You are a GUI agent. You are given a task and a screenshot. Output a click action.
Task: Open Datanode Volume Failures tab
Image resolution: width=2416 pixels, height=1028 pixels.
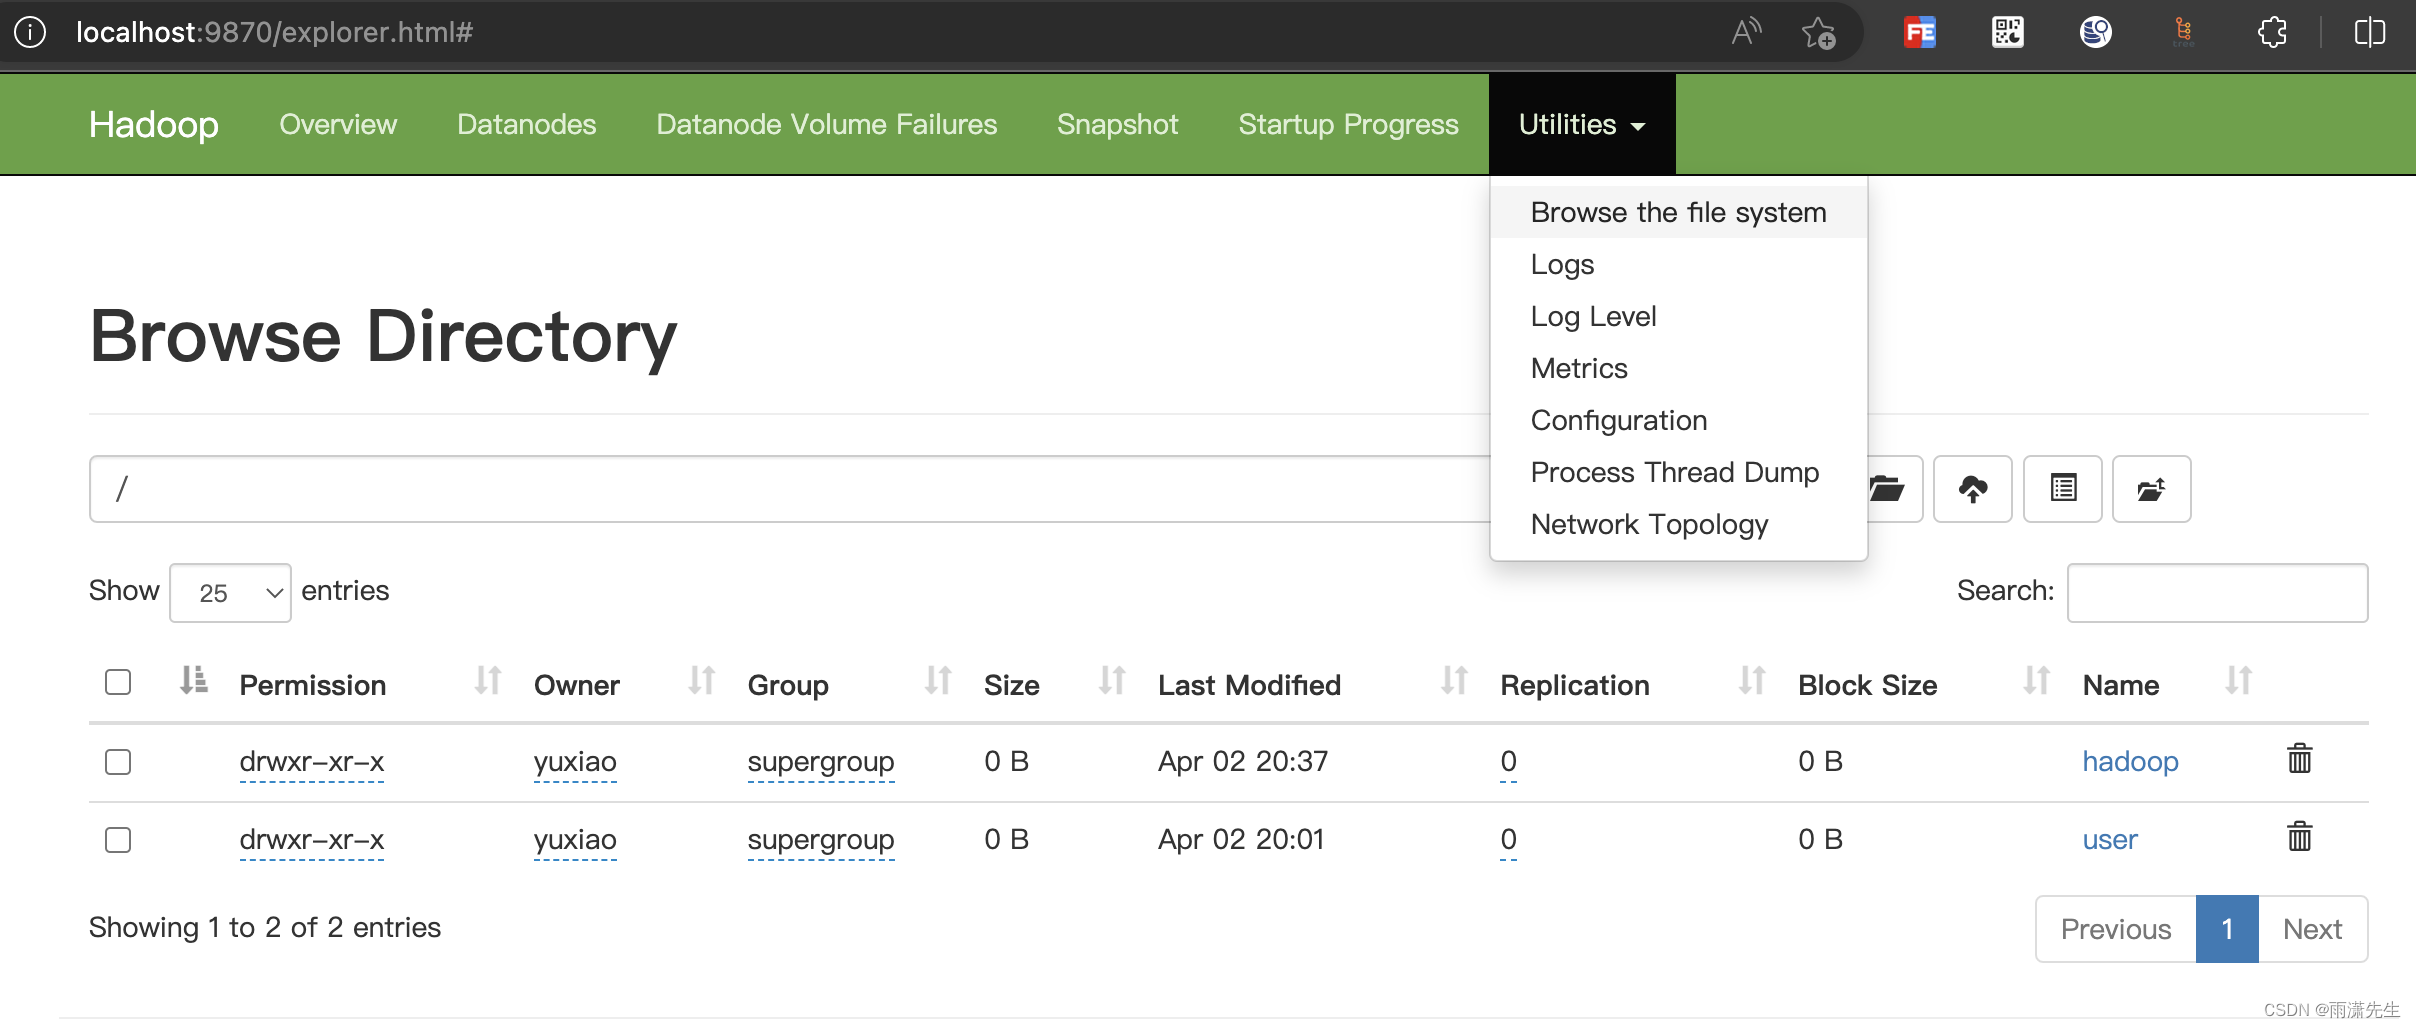(826, 124)
